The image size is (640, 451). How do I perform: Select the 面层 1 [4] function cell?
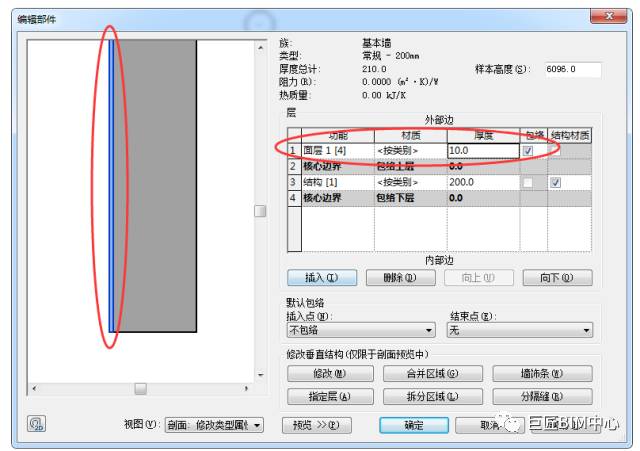[x=338, y=151]
